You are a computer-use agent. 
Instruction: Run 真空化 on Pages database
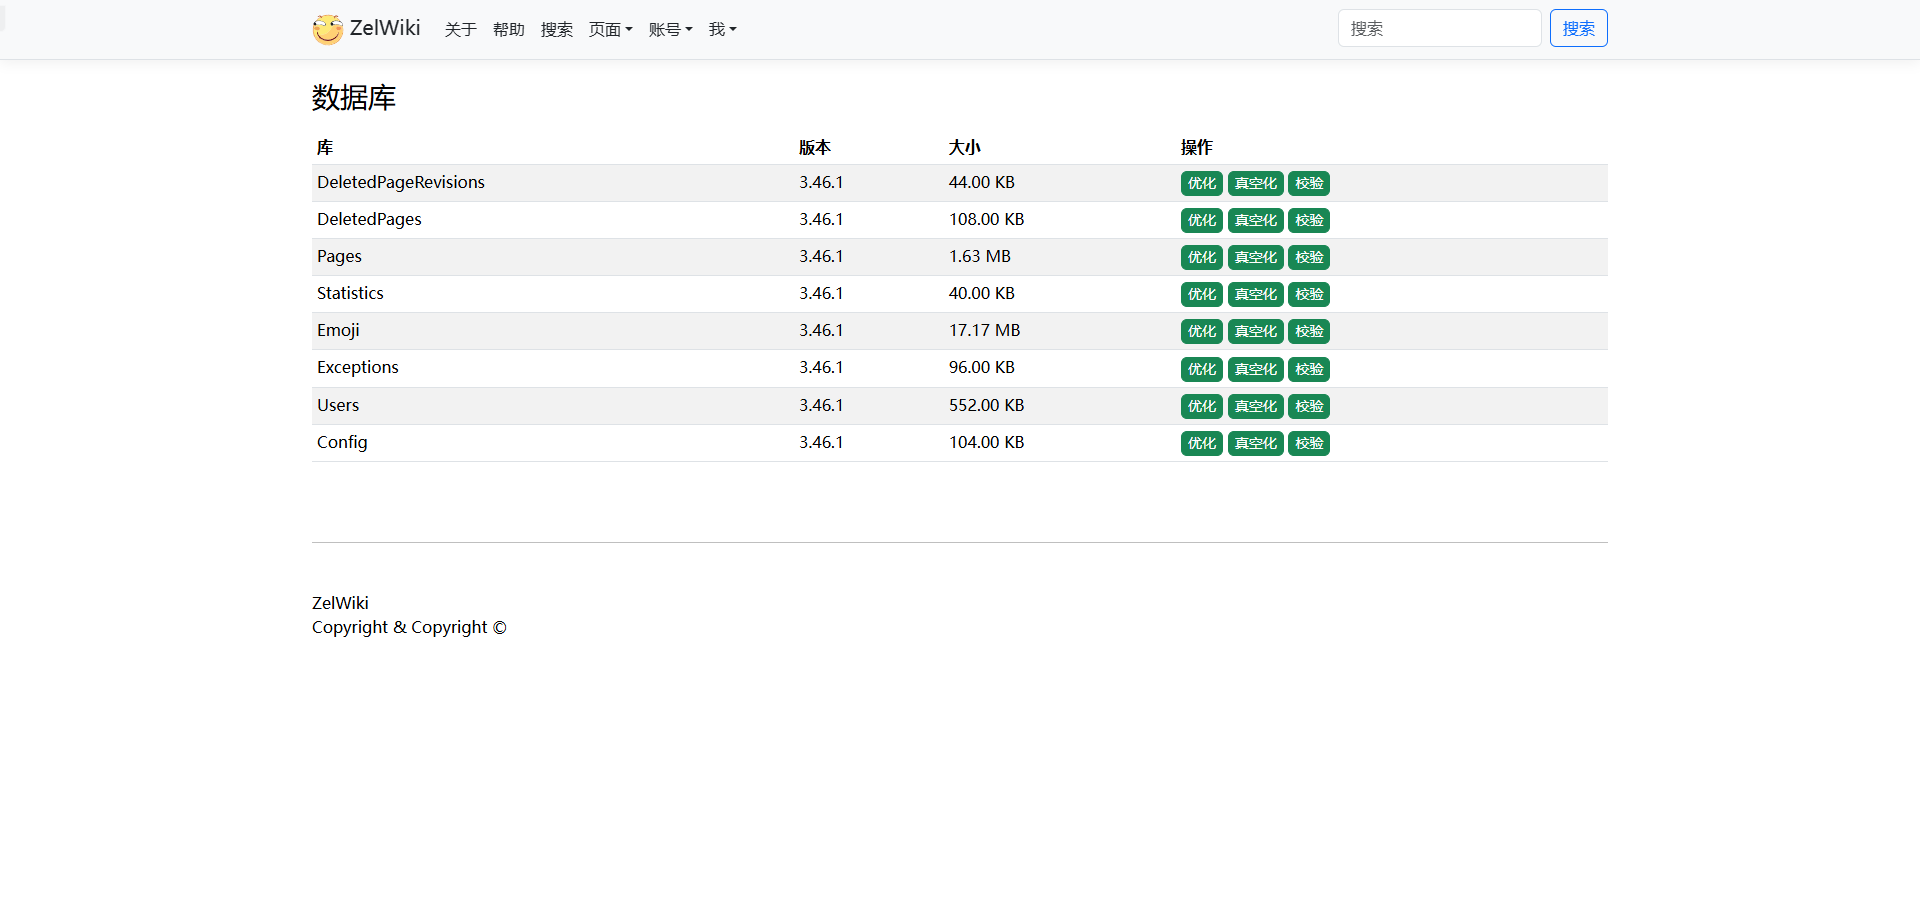pyautogui.click(x=1255, y=258)
